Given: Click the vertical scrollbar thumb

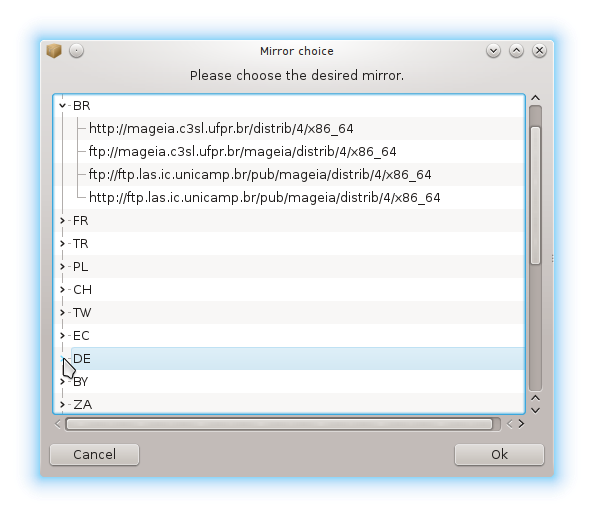Looking at the screenshot, I should pos(535,196).
